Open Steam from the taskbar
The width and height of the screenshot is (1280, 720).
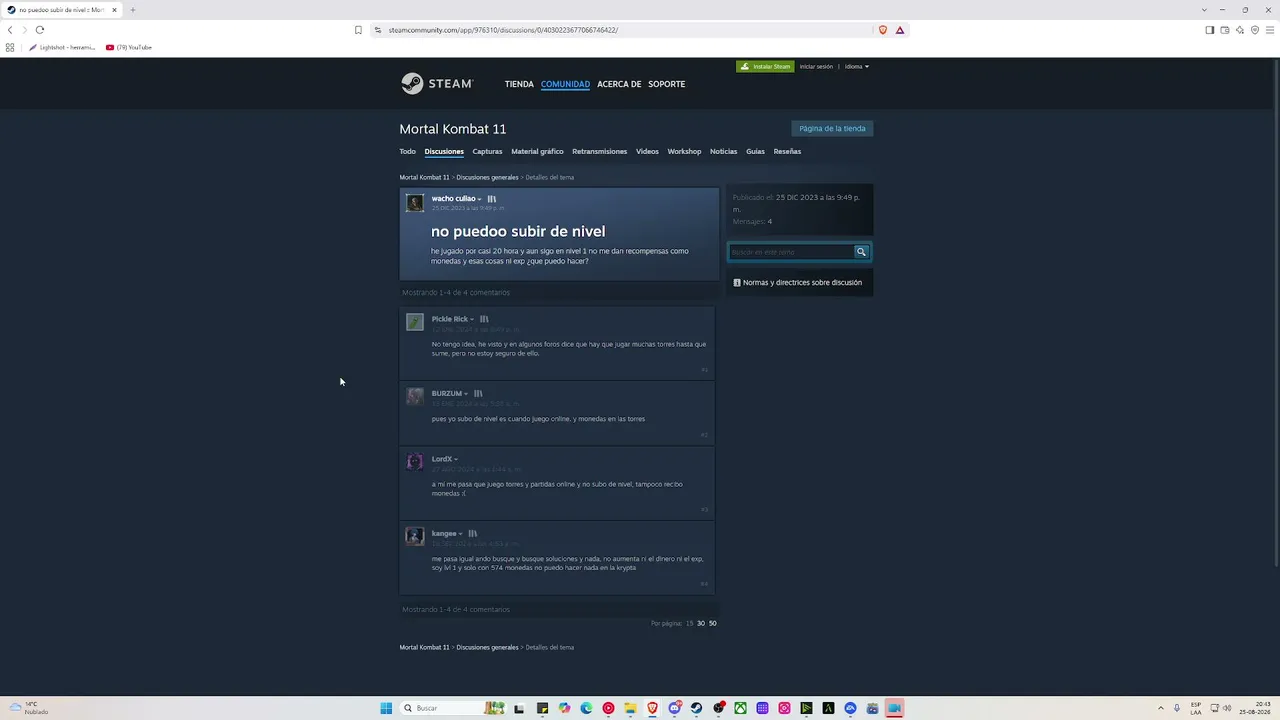[696, 708]
